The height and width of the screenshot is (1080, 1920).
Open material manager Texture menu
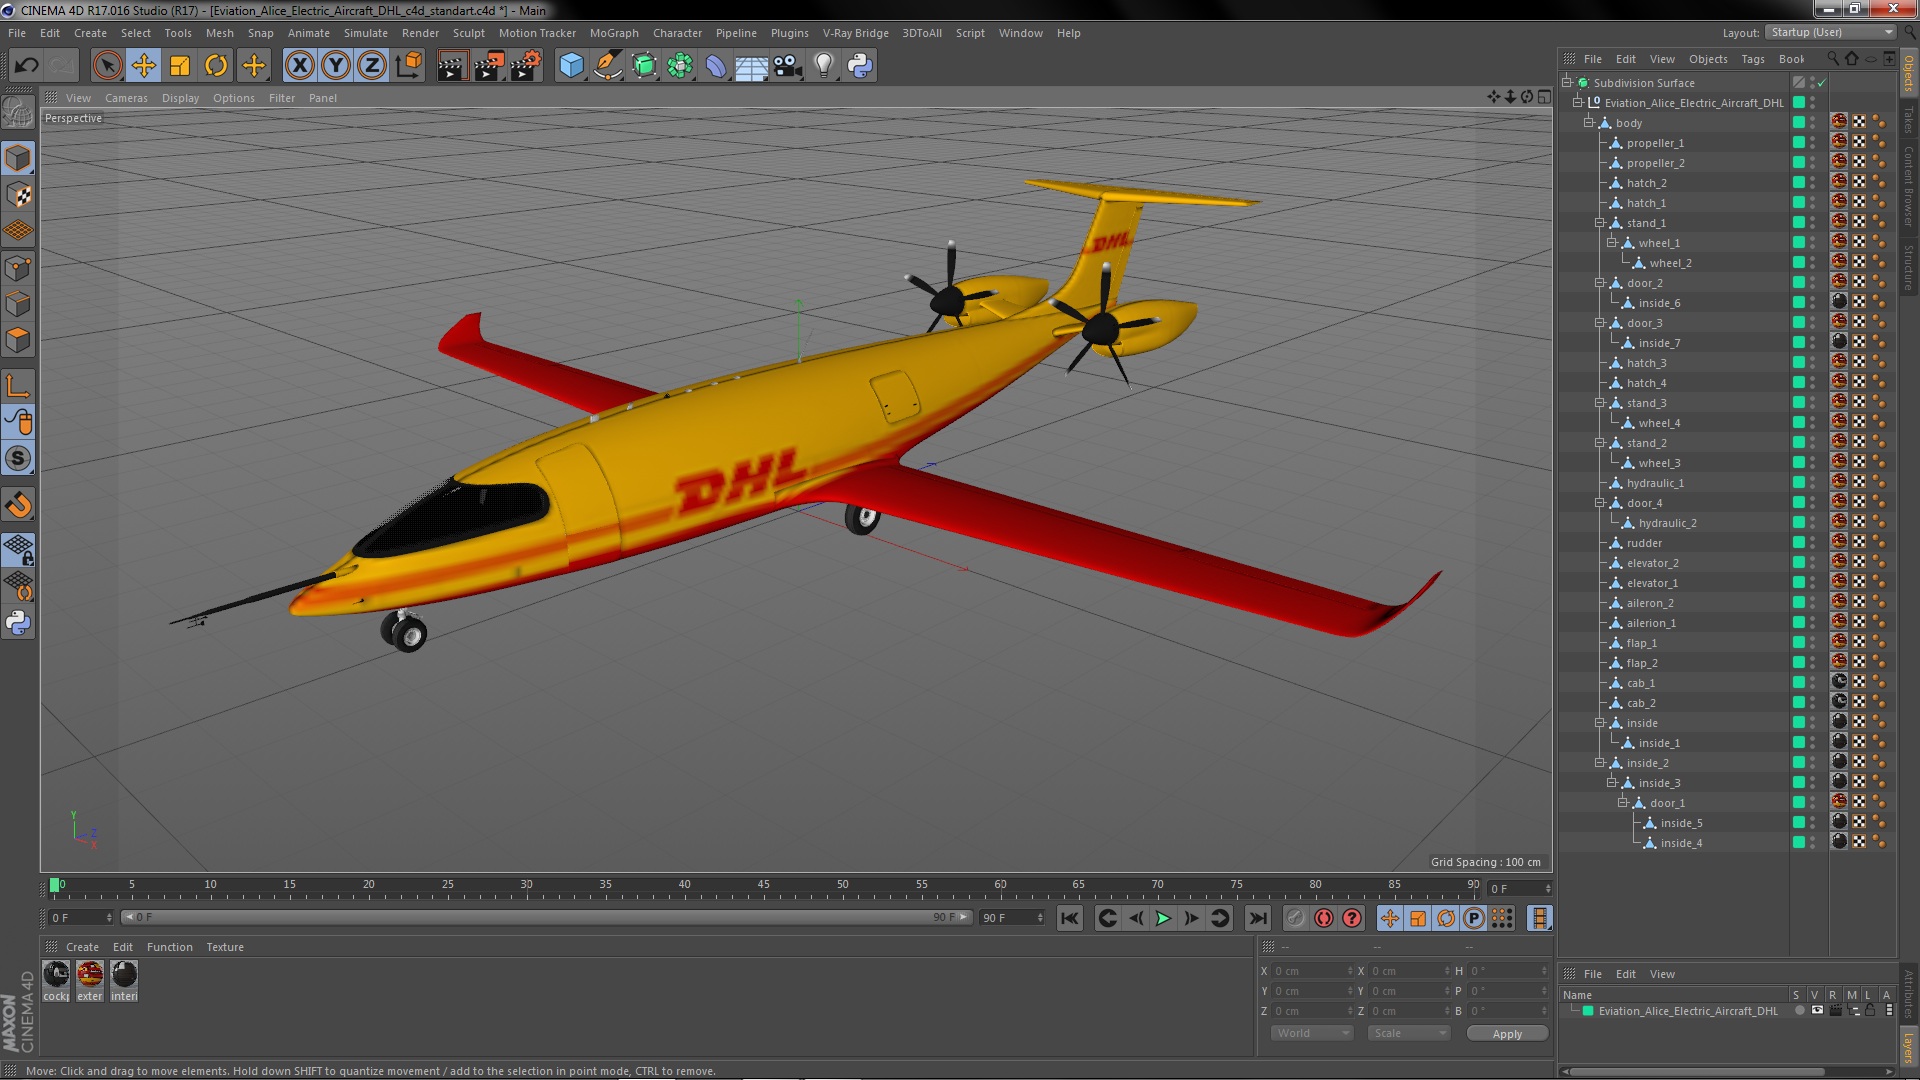225,947
